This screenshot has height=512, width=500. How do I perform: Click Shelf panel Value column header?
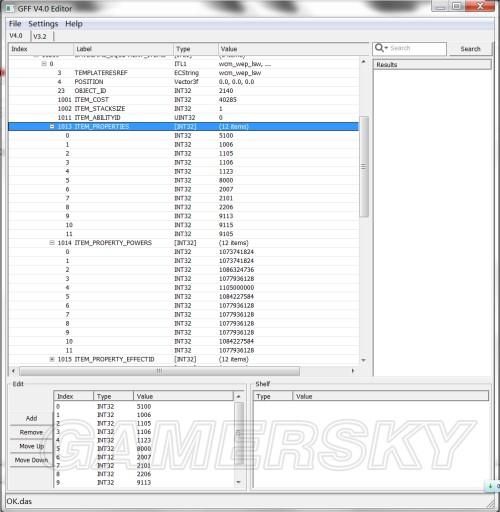pyautogui.click(x=391, y=396)
